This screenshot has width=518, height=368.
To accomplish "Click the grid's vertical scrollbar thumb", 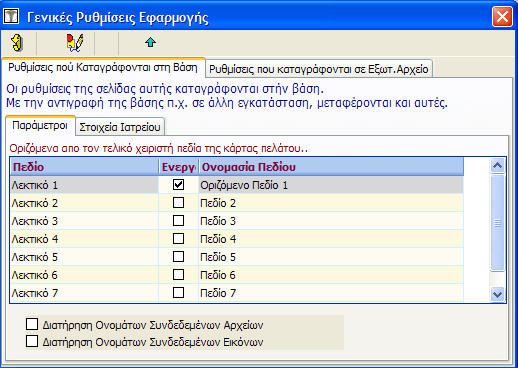I will click(497, 223).
